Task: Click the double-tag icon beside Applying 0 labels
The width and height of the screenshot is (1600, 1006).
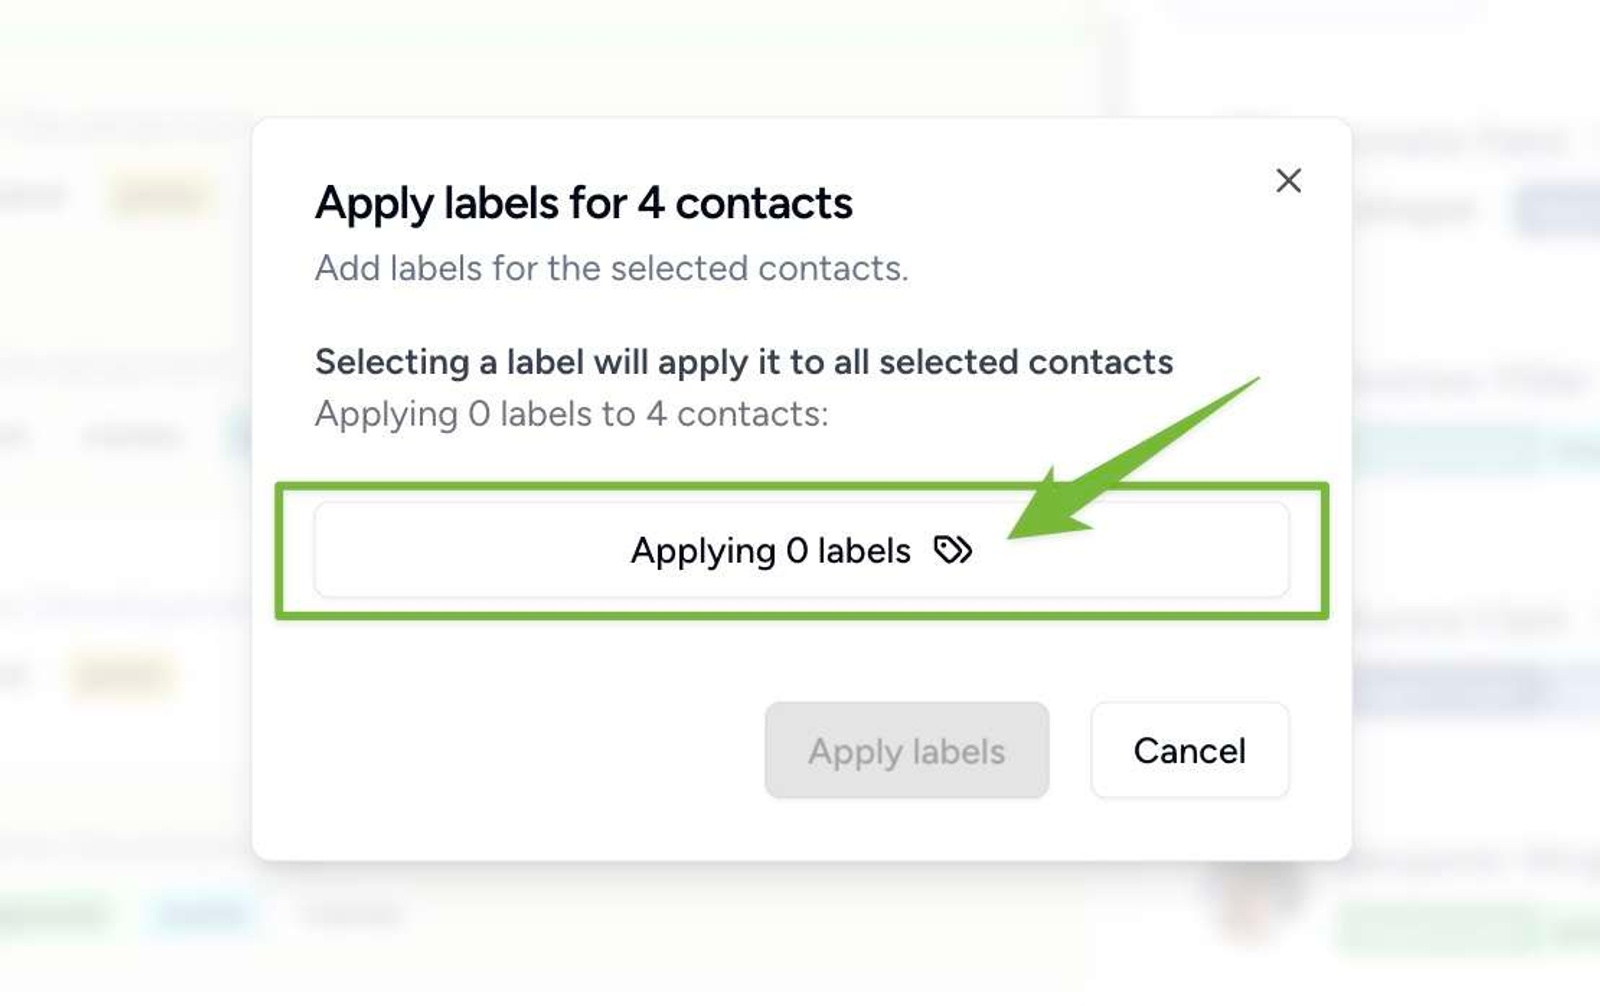Action: (952, 550)
